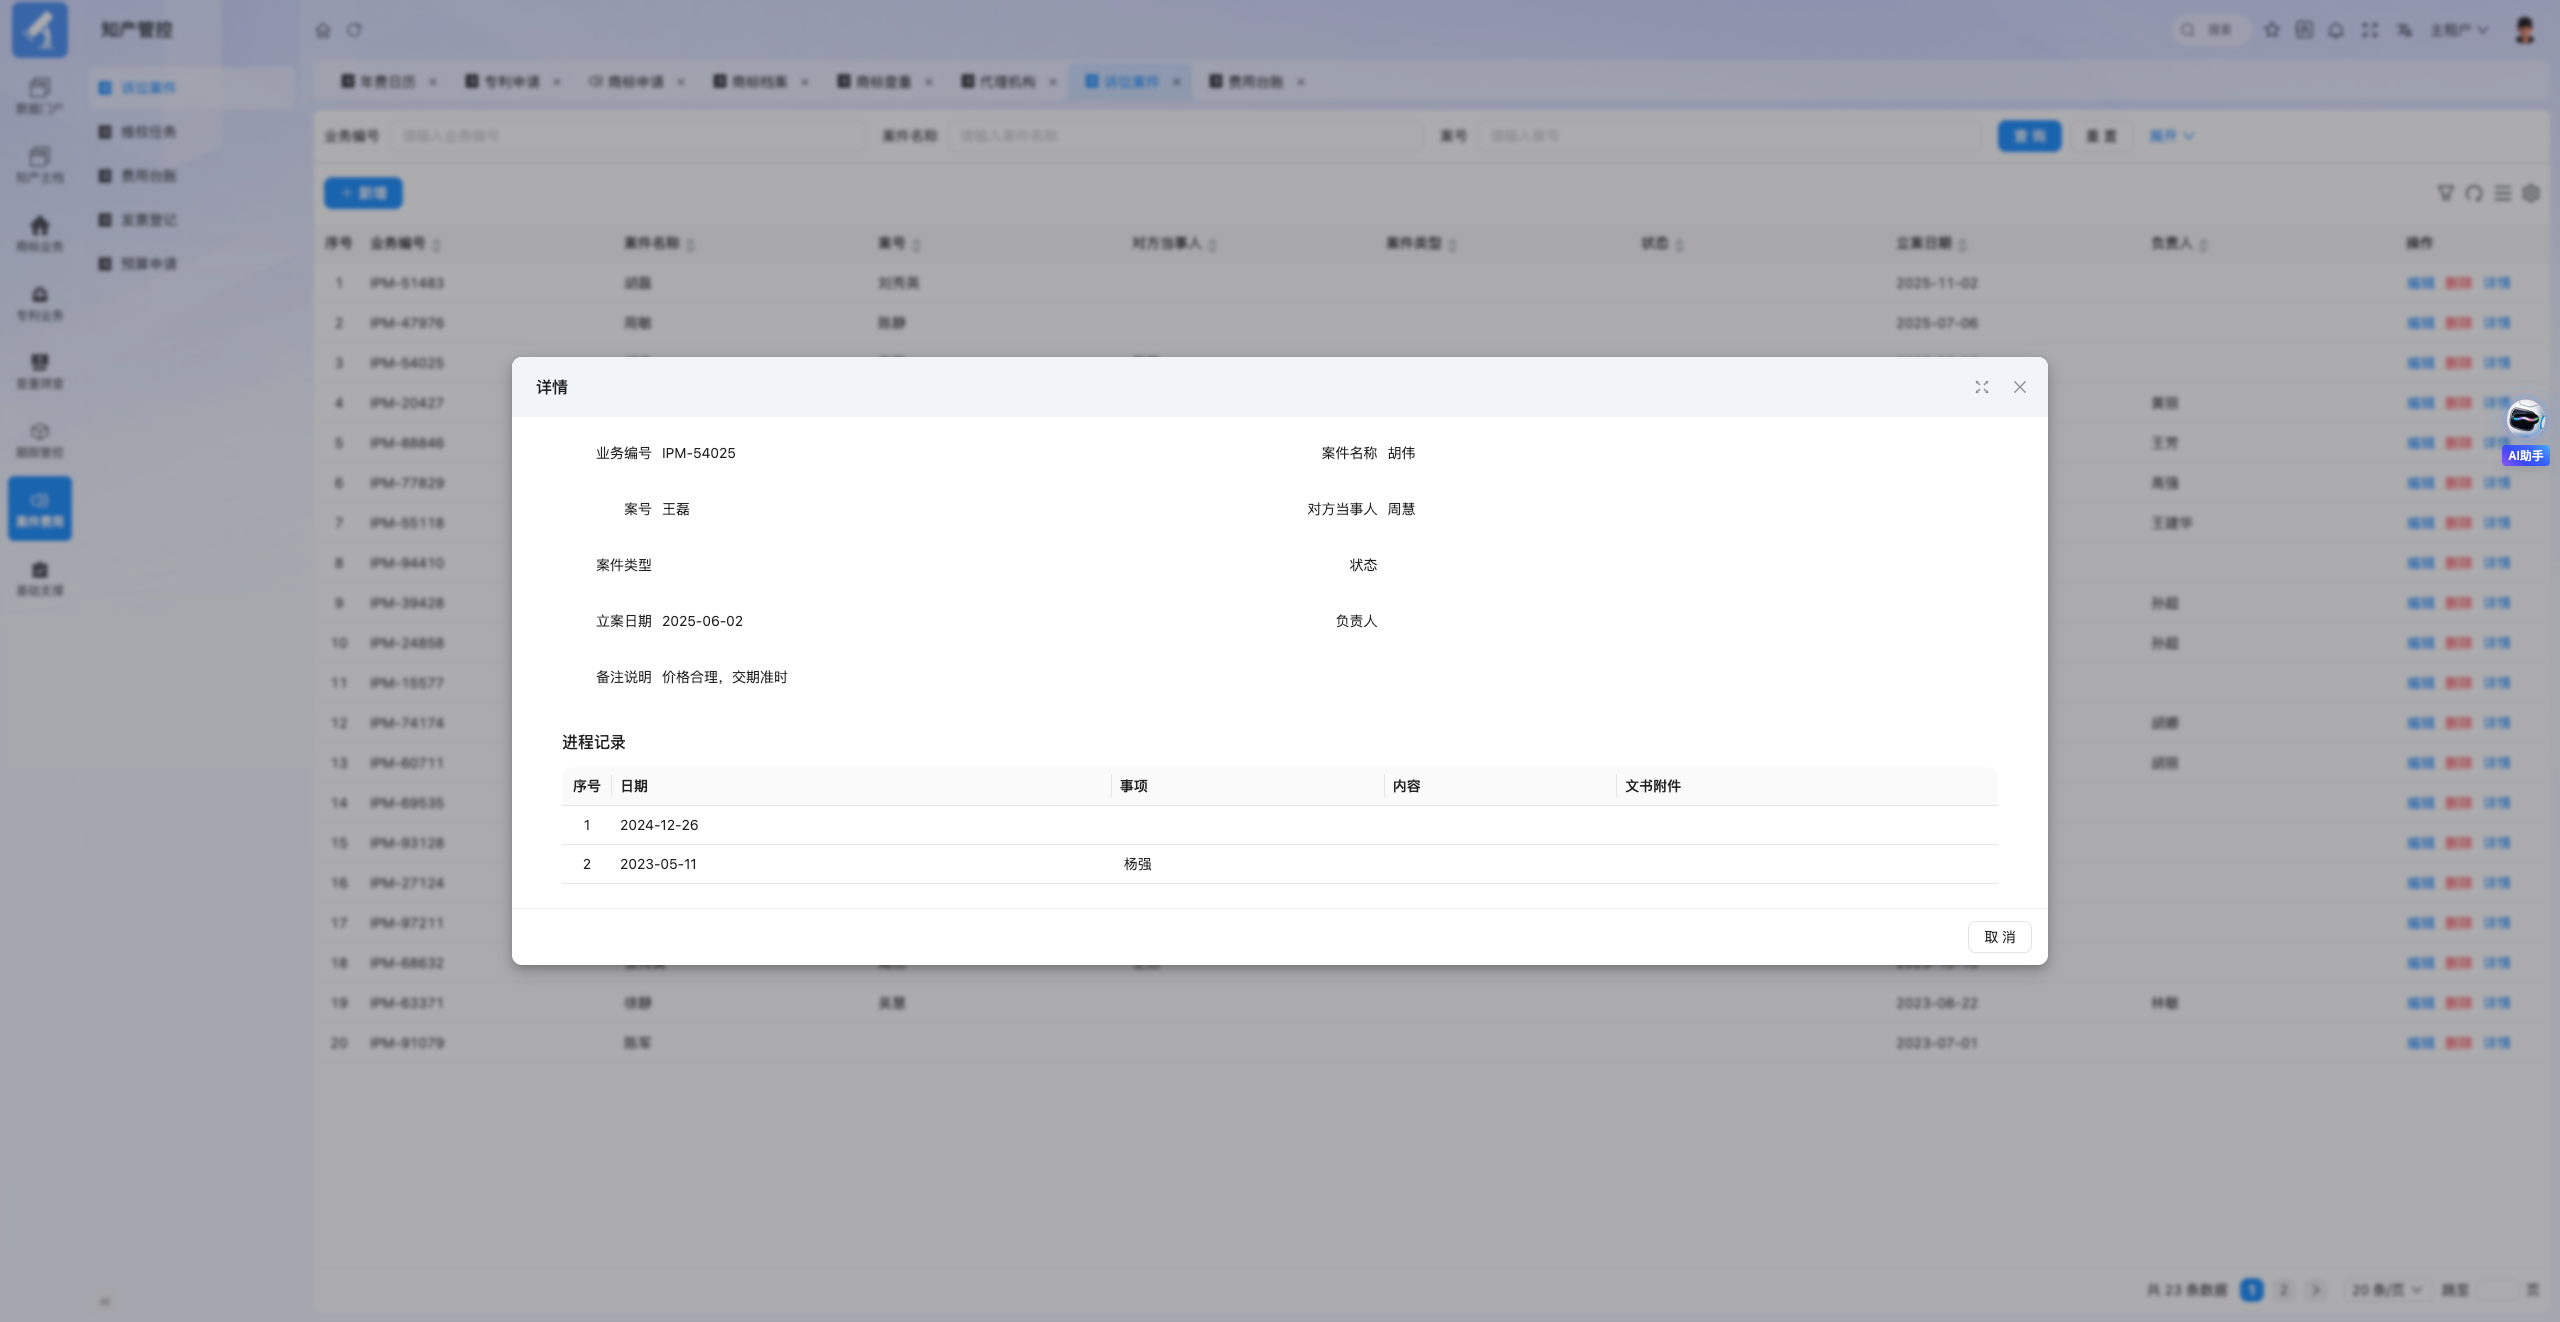Open the AI助手 floating assistant
Screen dimensions: 2560x1322
click(2525, 431)
